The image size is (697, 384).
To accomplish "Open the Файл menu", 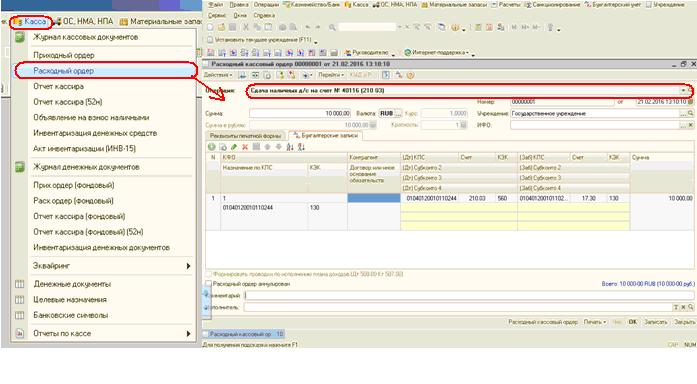I will point(216,4).
